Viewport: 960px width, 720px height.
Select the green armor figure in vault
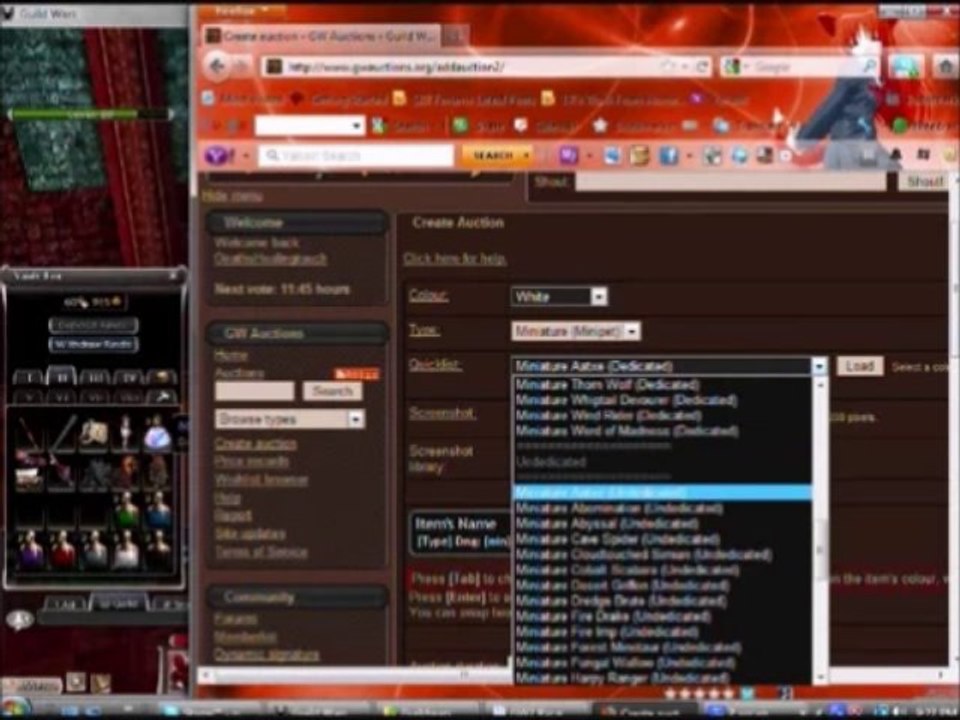pyautogui.click(x=127, y=509)
